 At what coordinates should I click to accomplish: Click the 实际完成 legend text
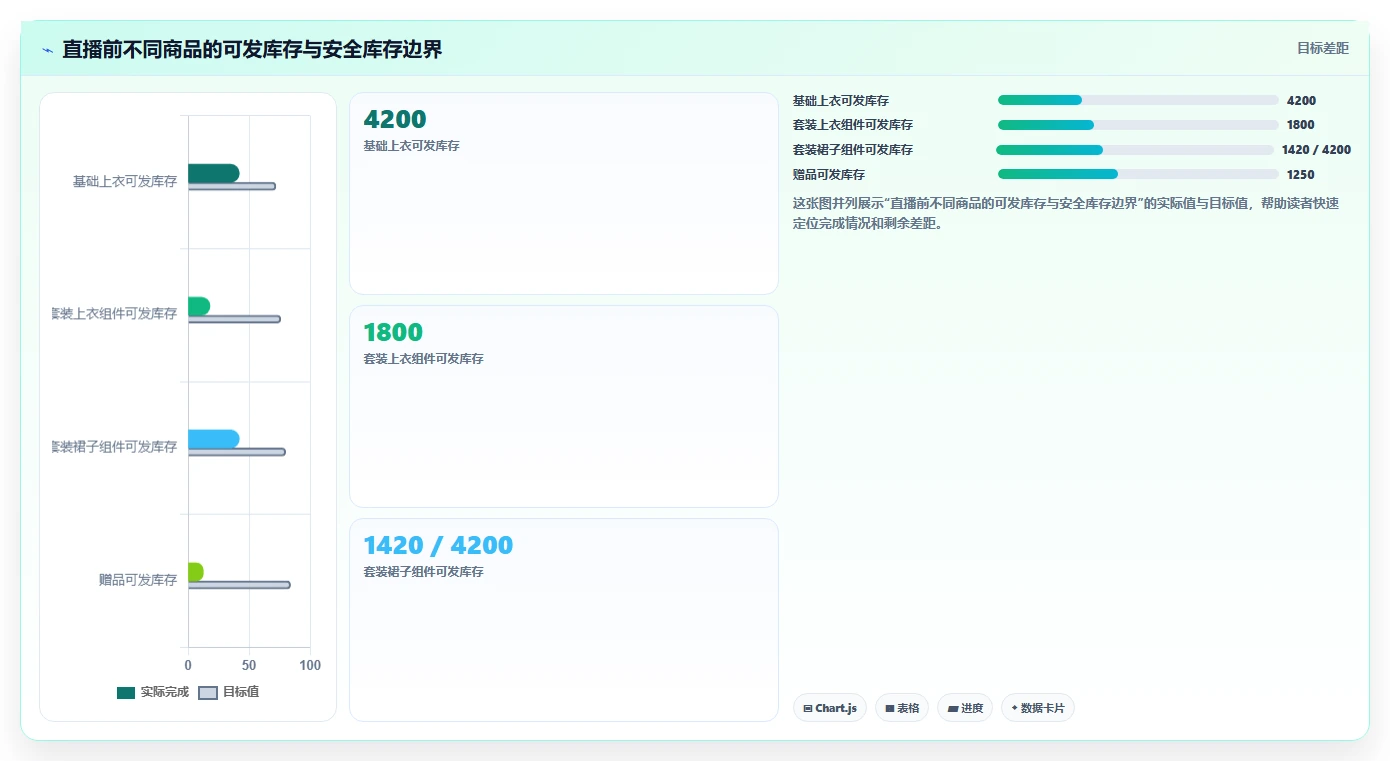click(x=164, y=692)
